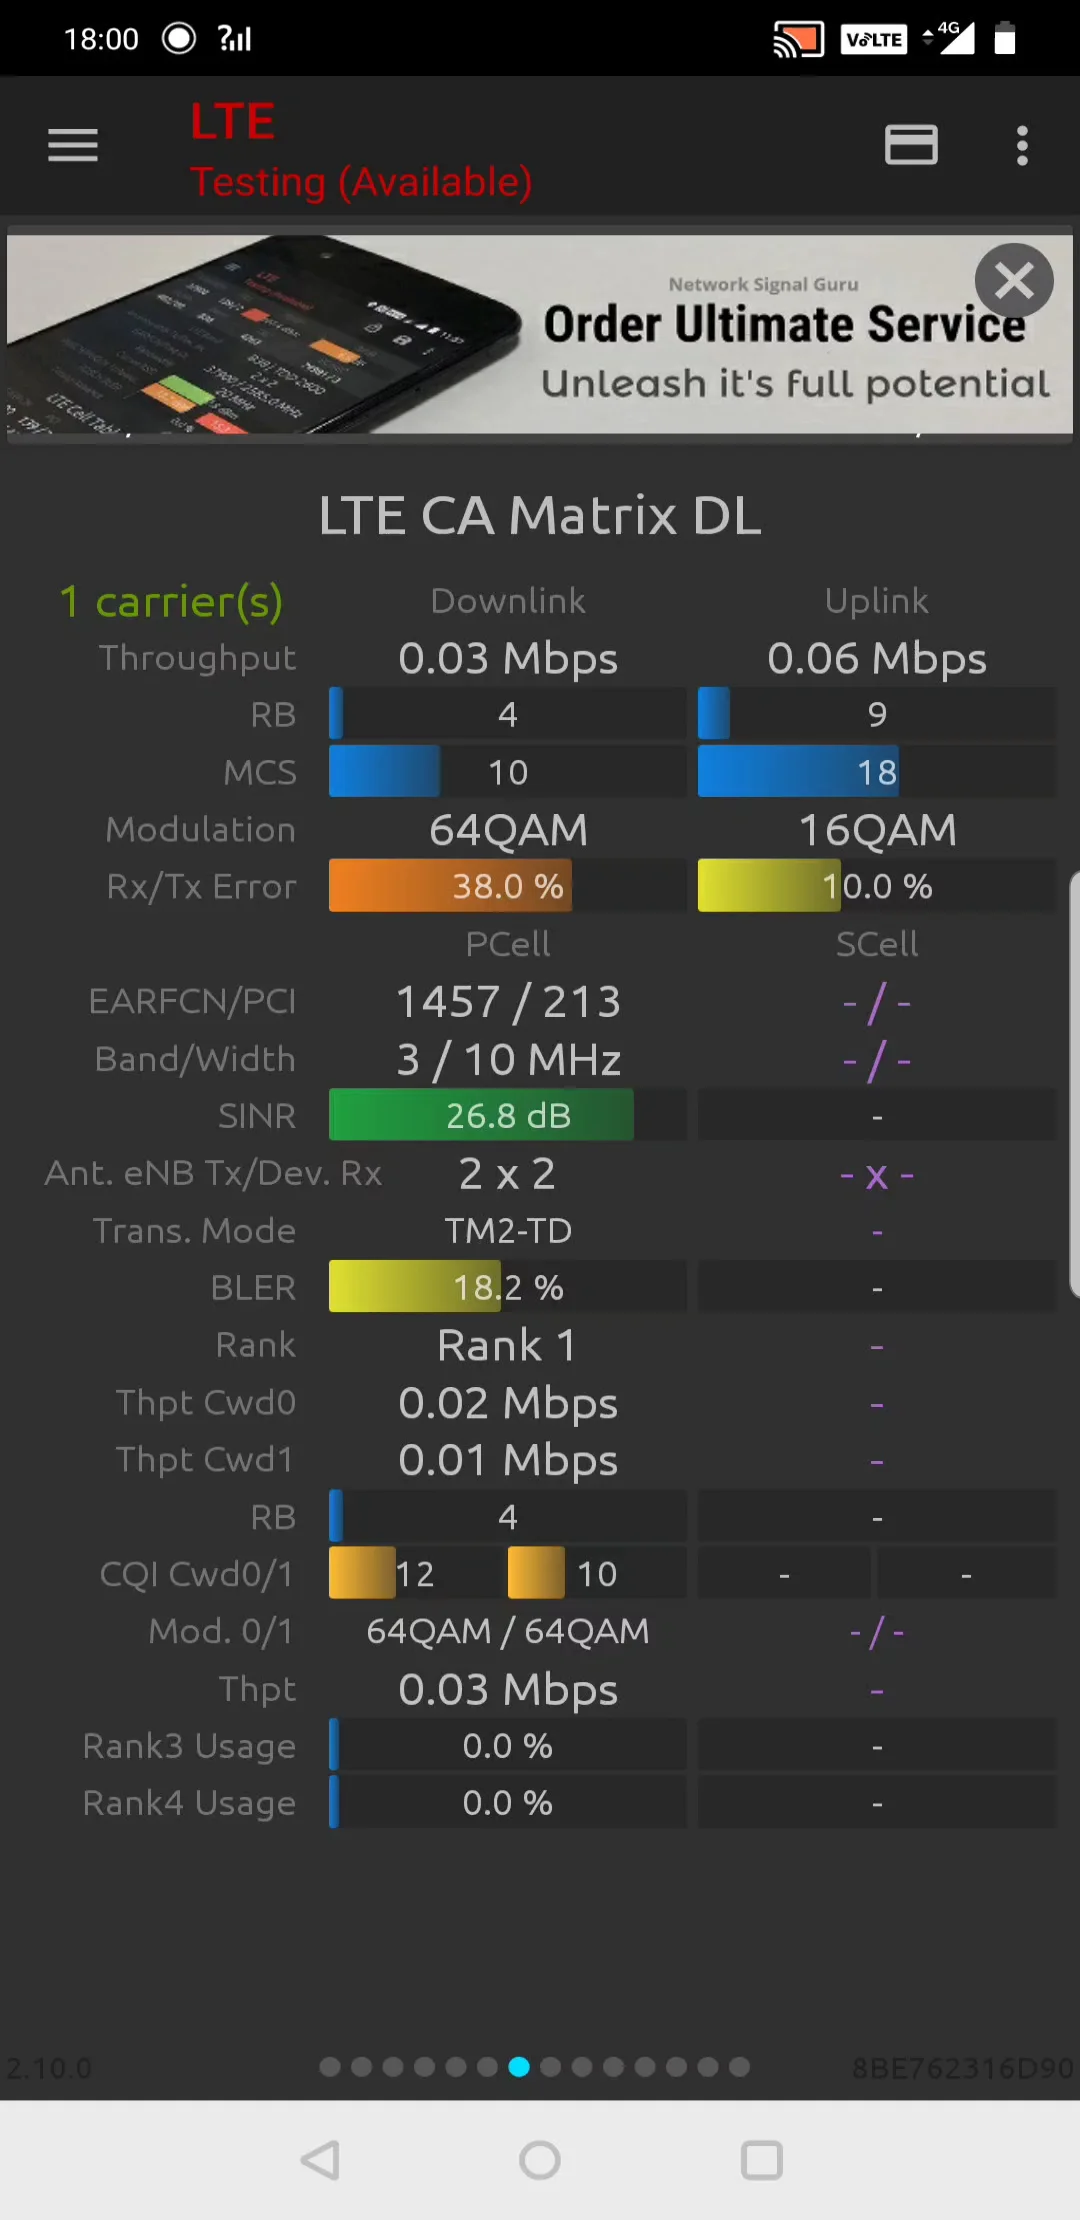Screen dimensions: 1080x2220
Task: Tap the orange 38.0 % error bar
Action: tap(450, 886)
